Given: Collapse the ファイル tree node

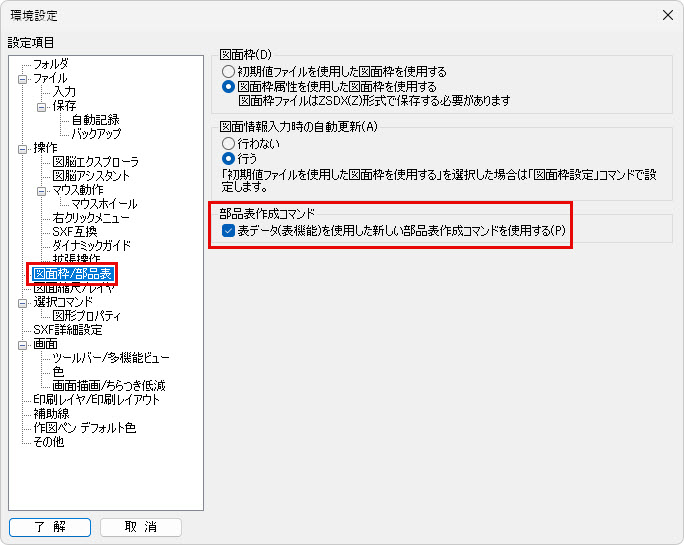Looking at the screenshot, I should pos(22,78).
